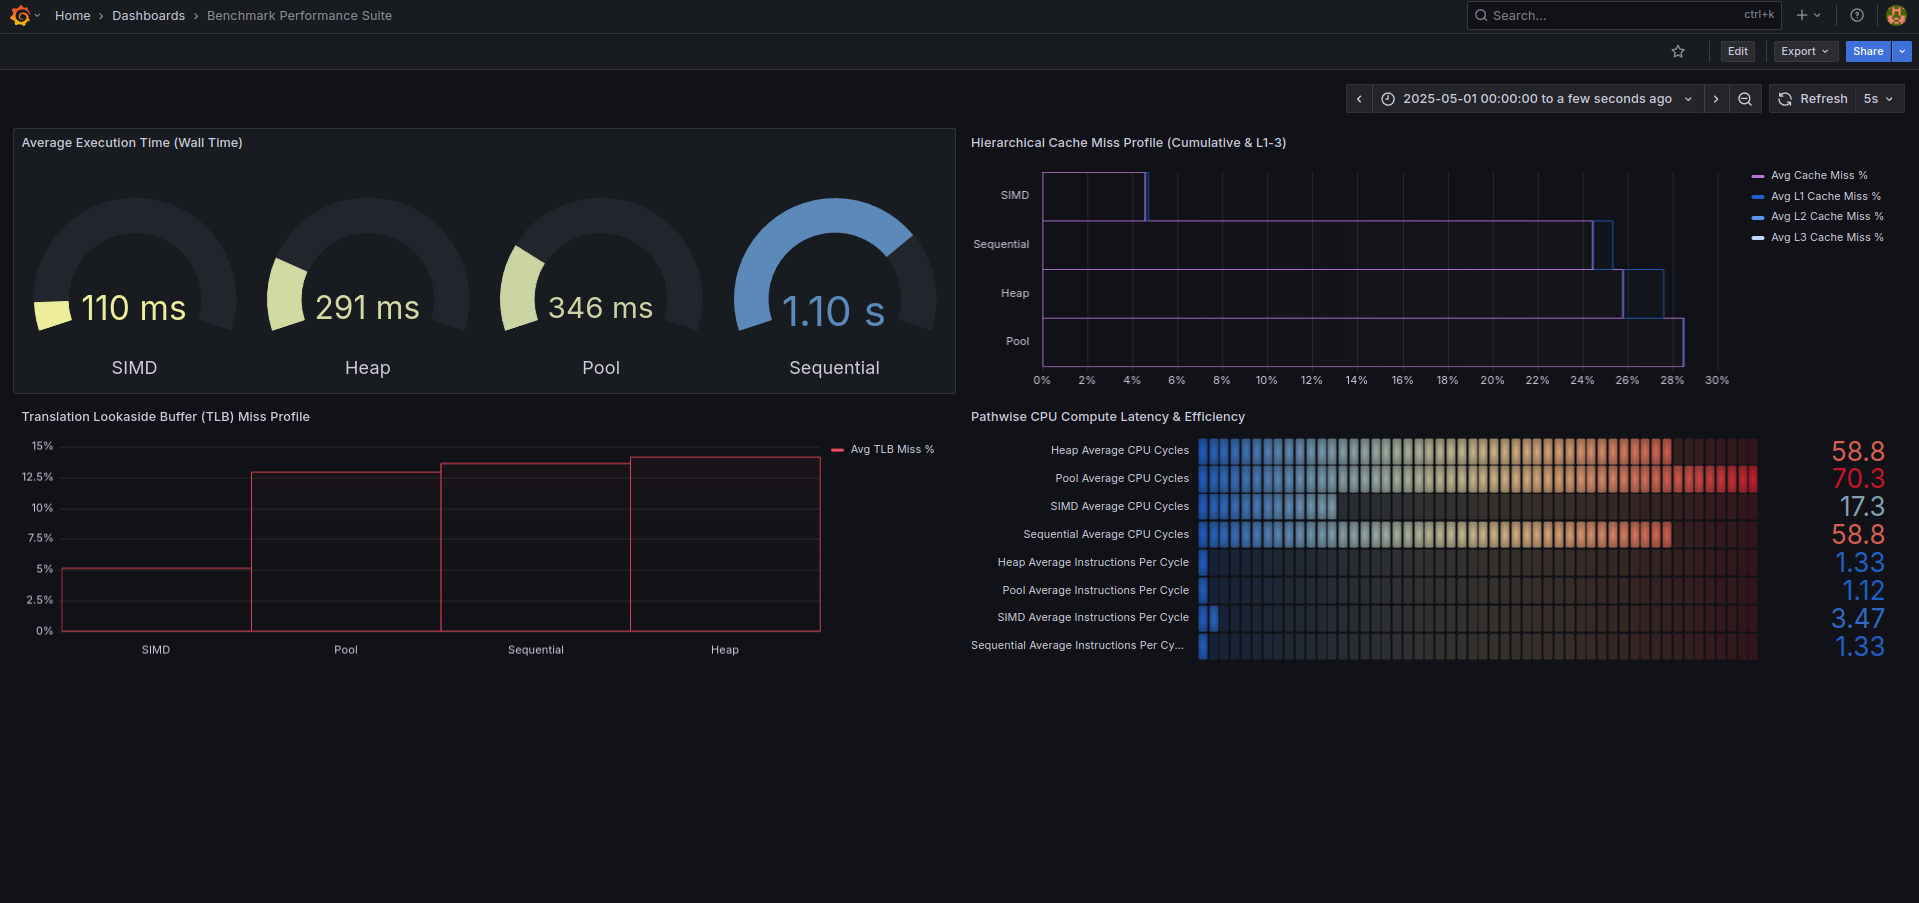Shift time range forward with right arrow

(1716, 99)
